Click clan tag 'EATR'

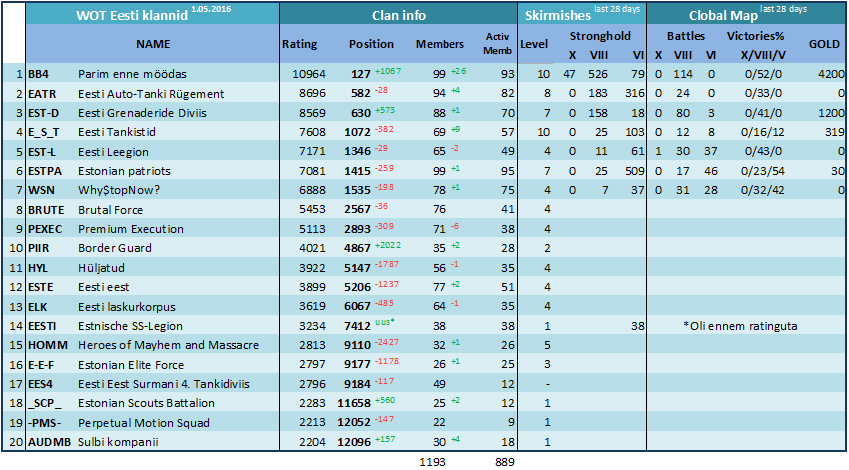tap(42, 94)
